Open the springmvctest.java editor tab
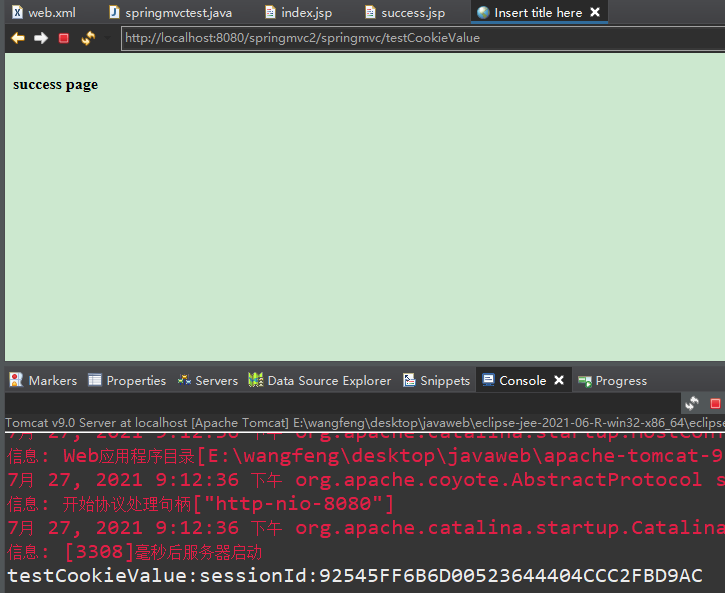The width and height of the screenshot is (725, 593). [x=170, y=12]
